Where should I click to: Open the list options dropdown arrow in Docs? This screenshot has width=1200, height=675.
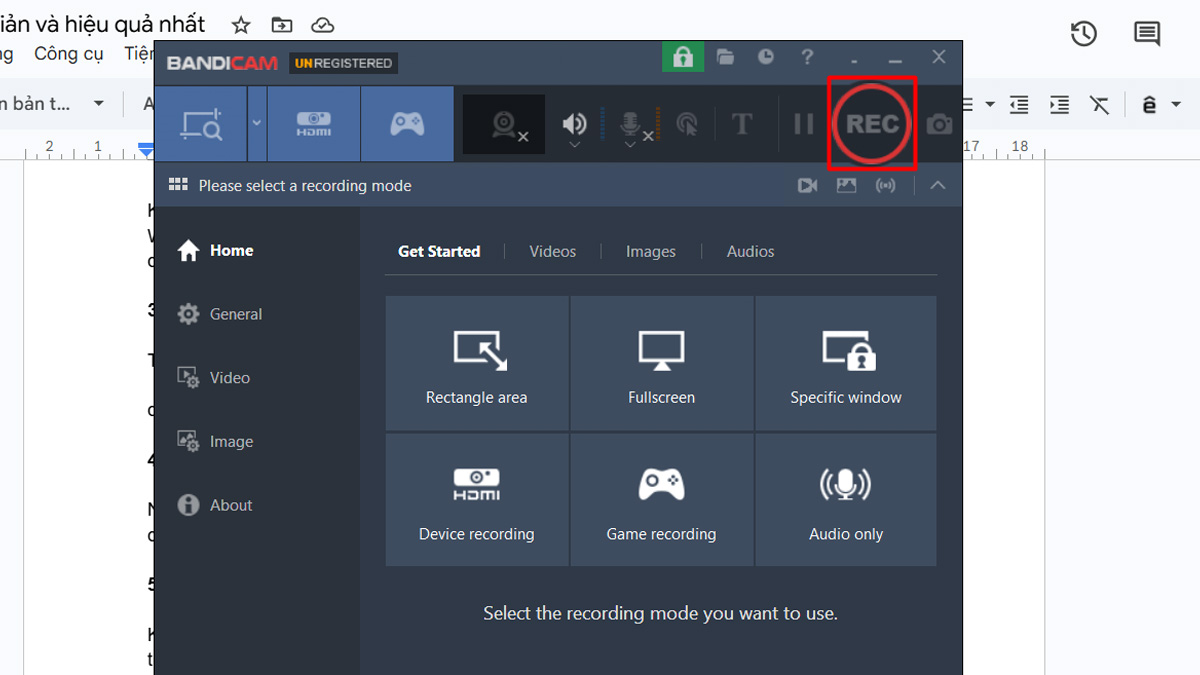[x=990, y=104]
